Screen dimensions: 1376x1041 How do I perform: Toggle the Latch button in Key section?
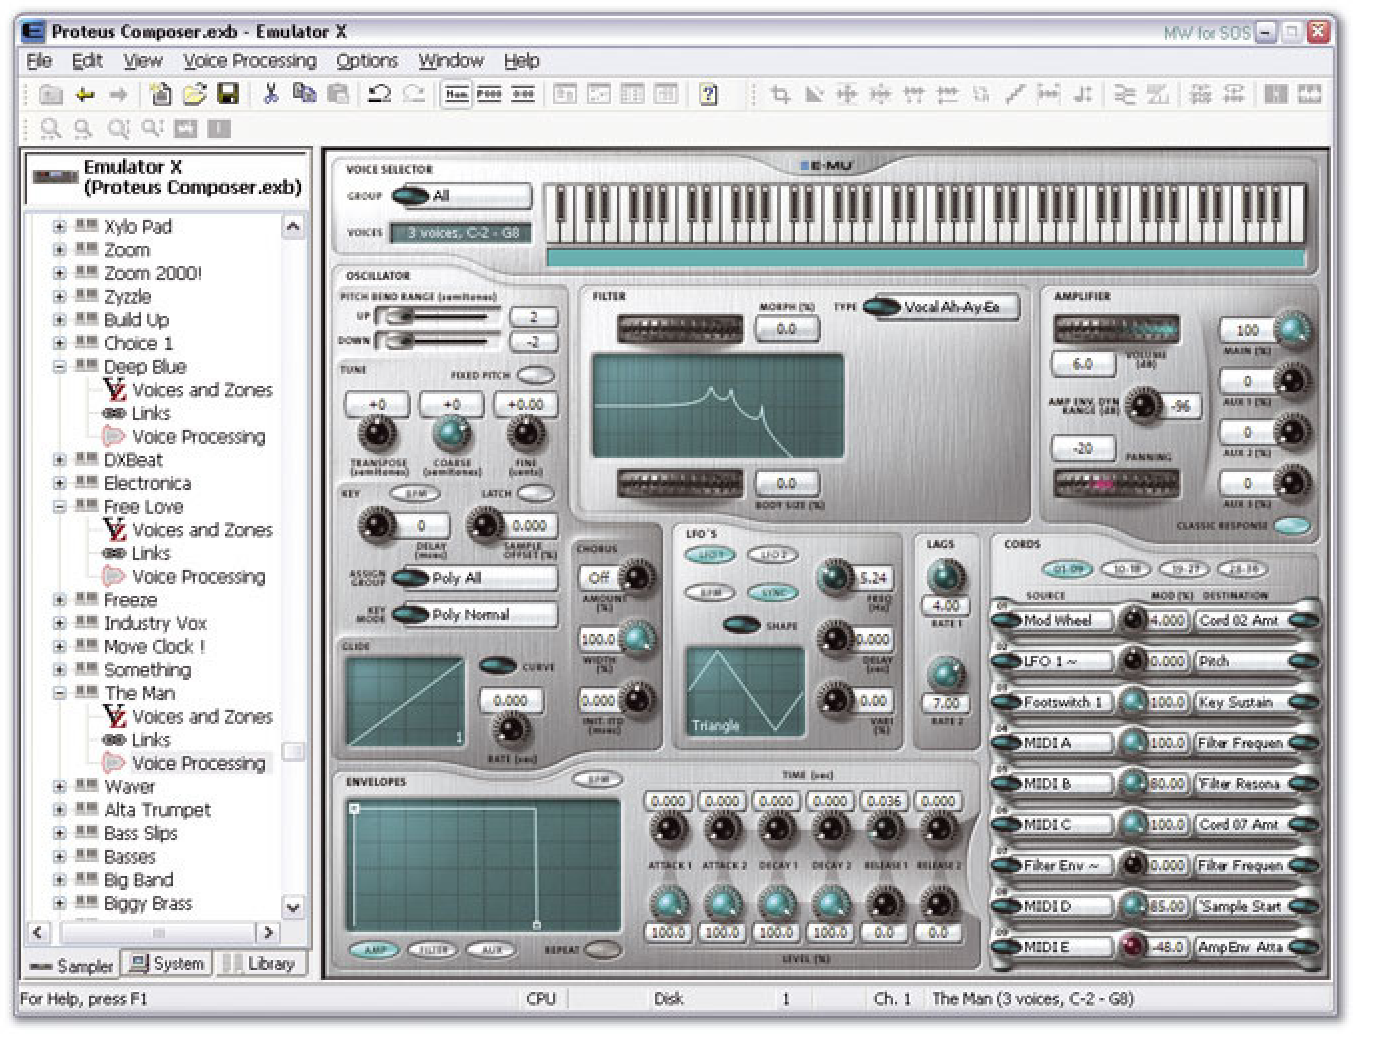click(x=536, y=493)
